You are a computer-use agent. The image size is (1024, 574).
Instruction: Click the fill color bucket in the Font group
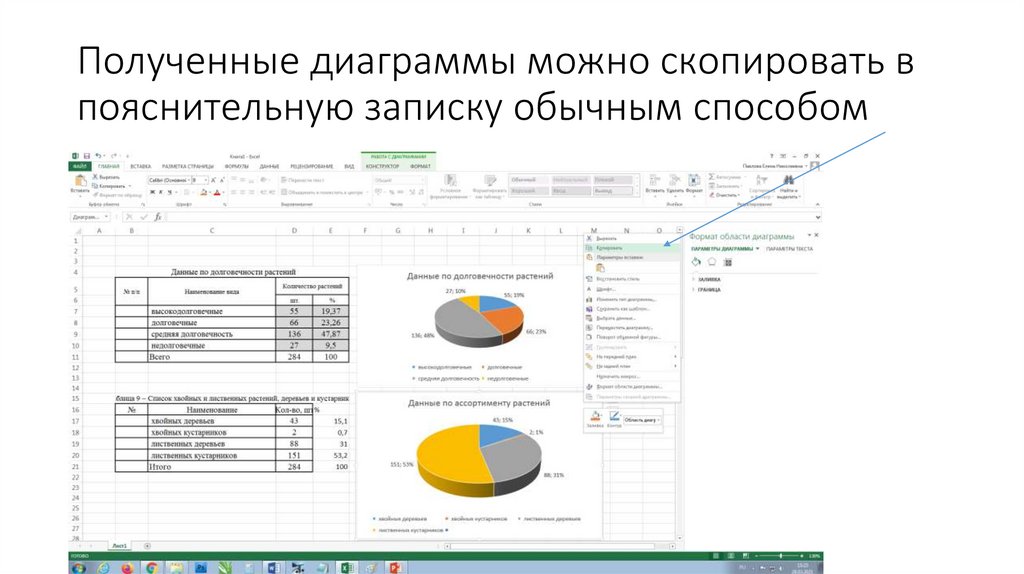(203, 192)
